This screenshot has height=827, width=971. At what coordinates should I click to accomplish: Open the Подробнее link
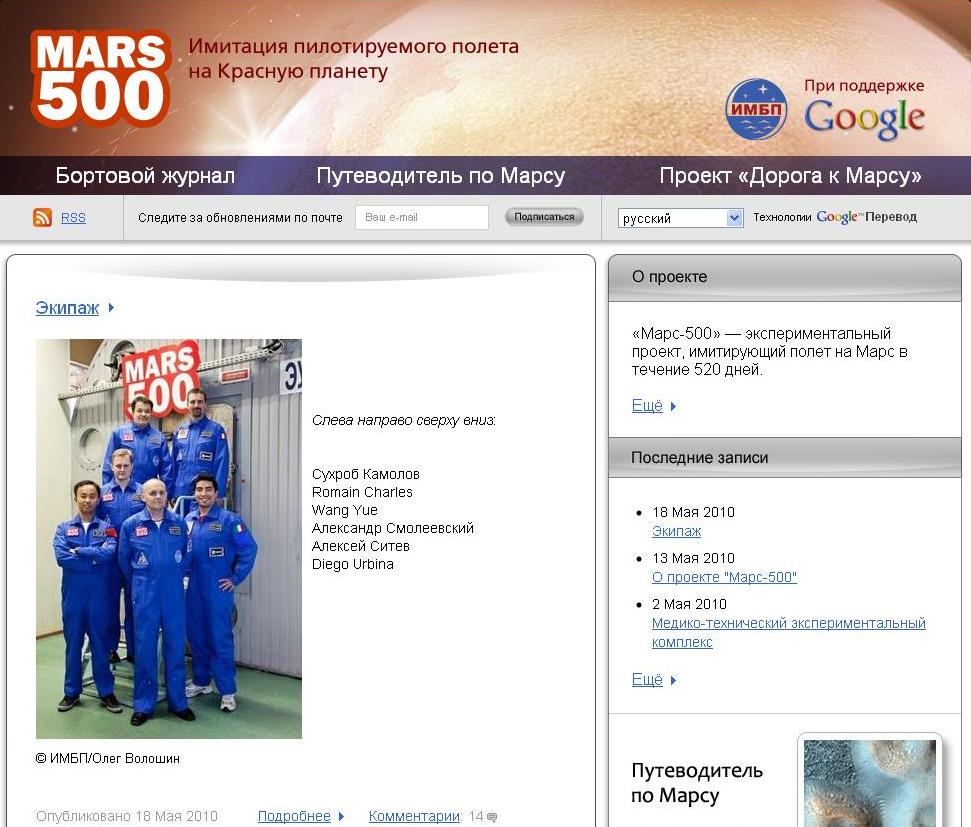(294, 816)
